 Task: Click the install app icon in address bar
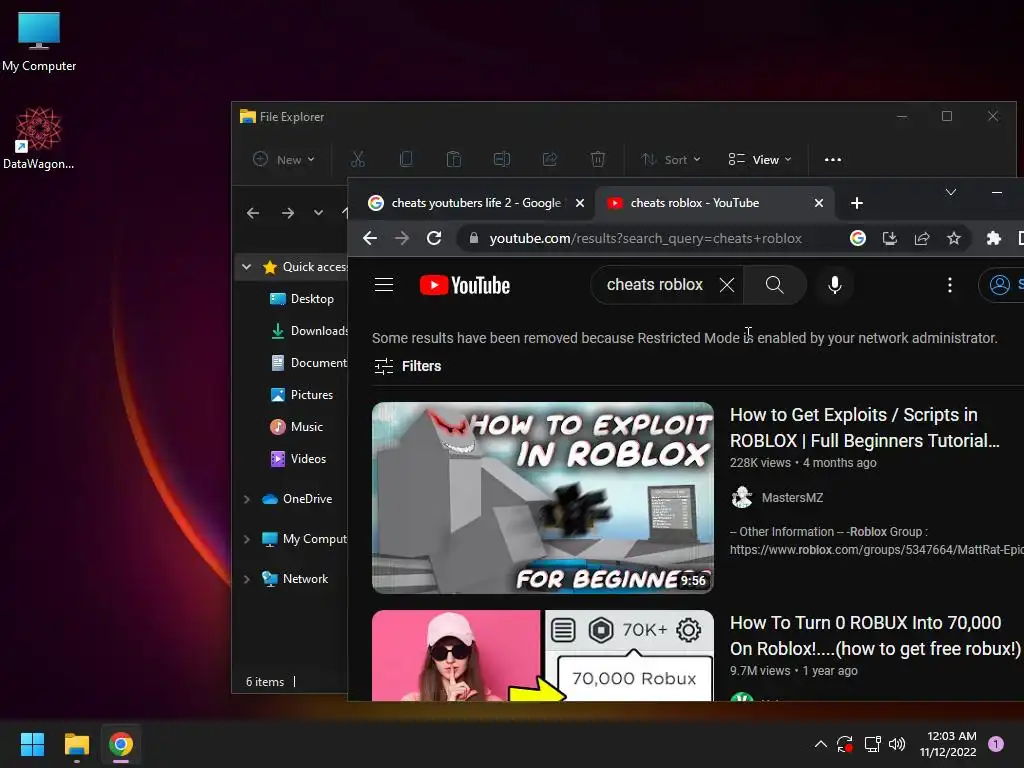889,238
